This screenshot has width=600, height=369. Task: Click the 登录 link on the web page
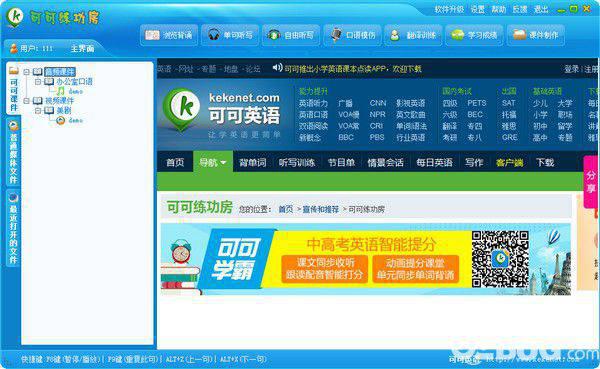pos(572,69)
